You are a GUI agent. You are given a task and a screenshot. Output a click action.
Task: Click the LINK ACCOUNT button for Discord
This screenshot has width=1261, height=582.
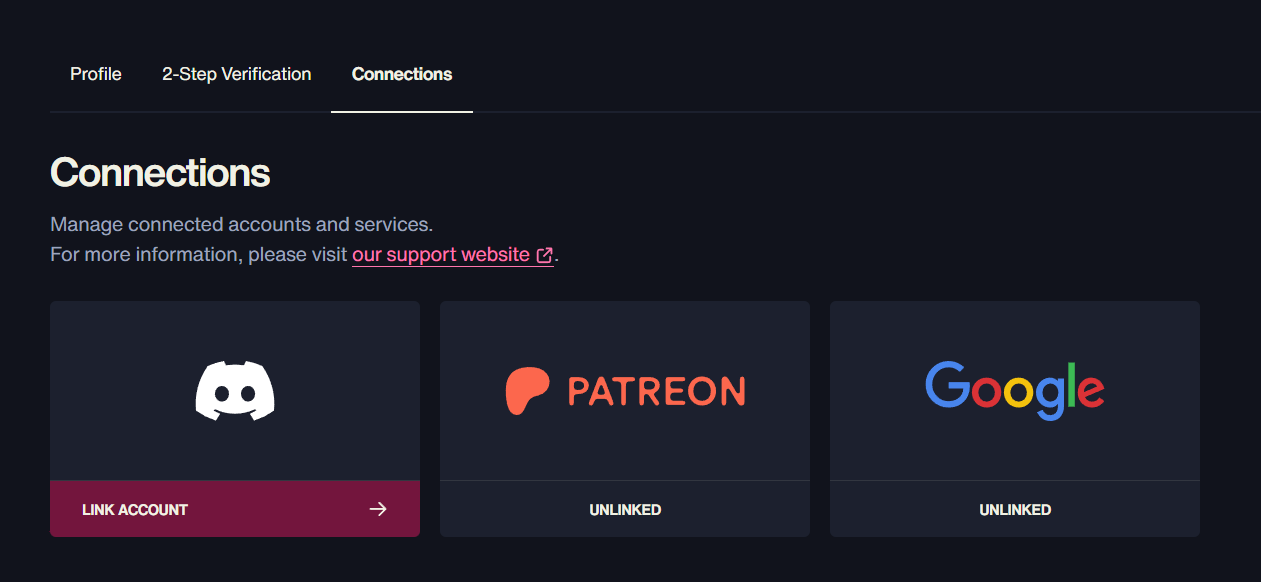pyautogui.click(x=235, y=509)
